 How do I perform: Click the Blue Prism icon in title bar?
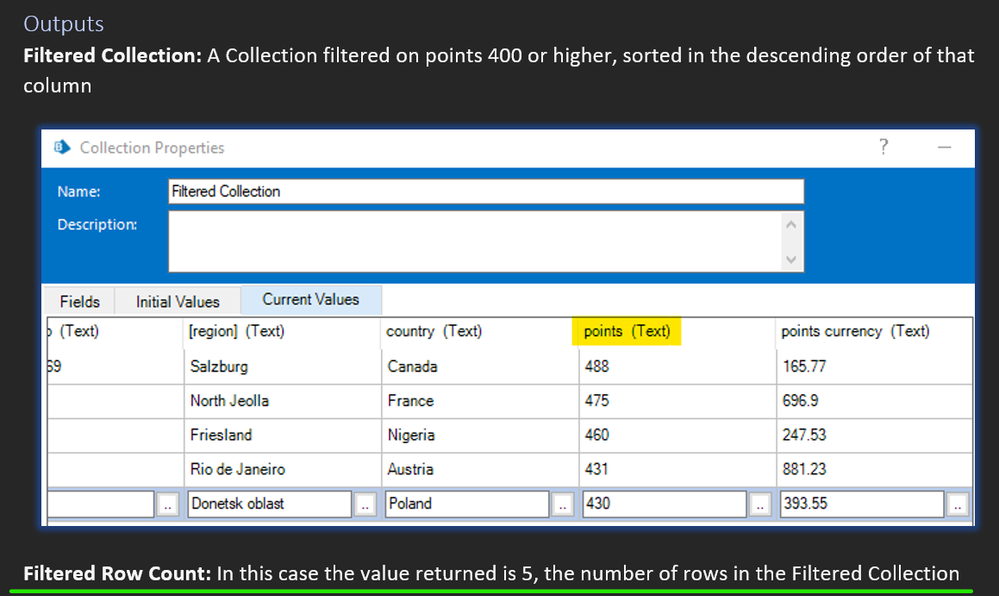(x=63, y=148)
